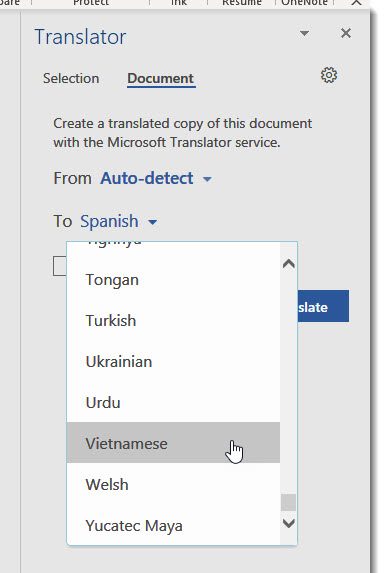
Task: Choose Ukrainian in the language list
Action: (x=173, y=361)
